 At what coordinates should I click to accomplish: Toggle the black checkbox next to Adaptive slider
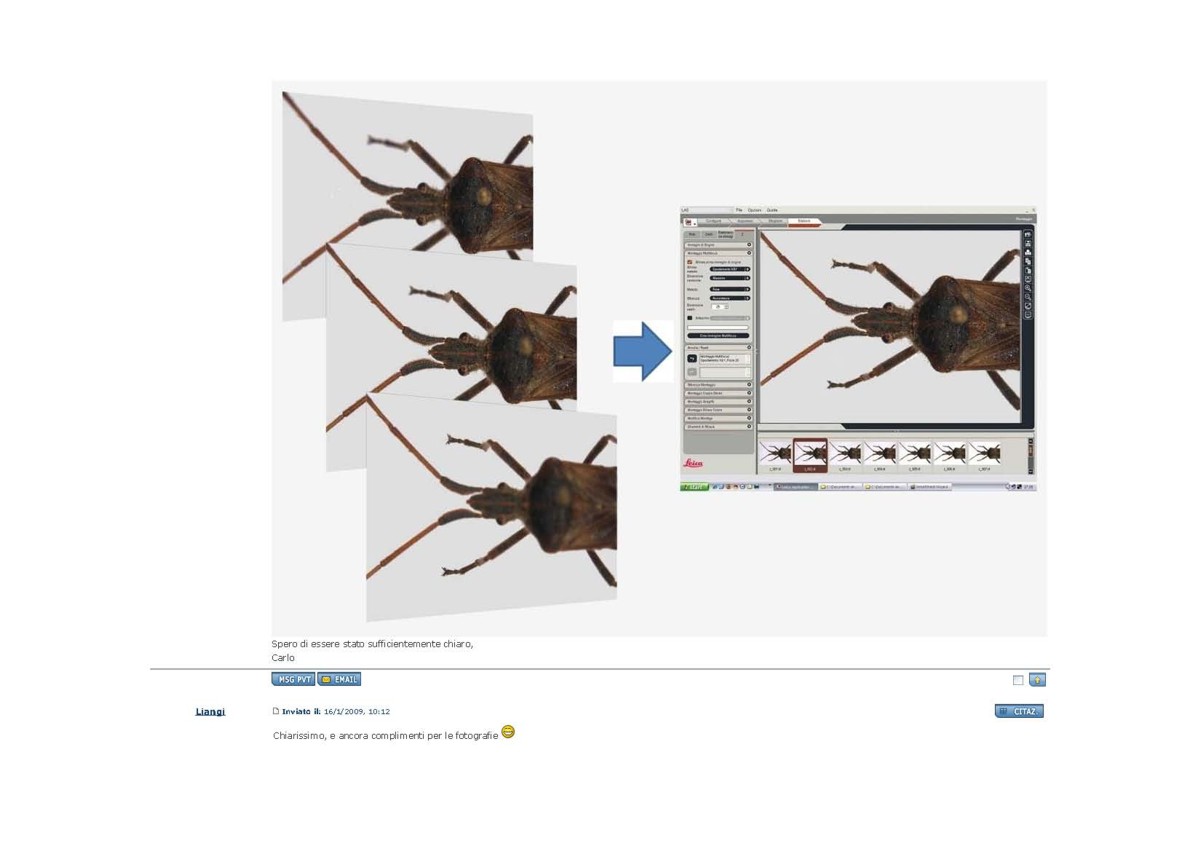point(689,318)
